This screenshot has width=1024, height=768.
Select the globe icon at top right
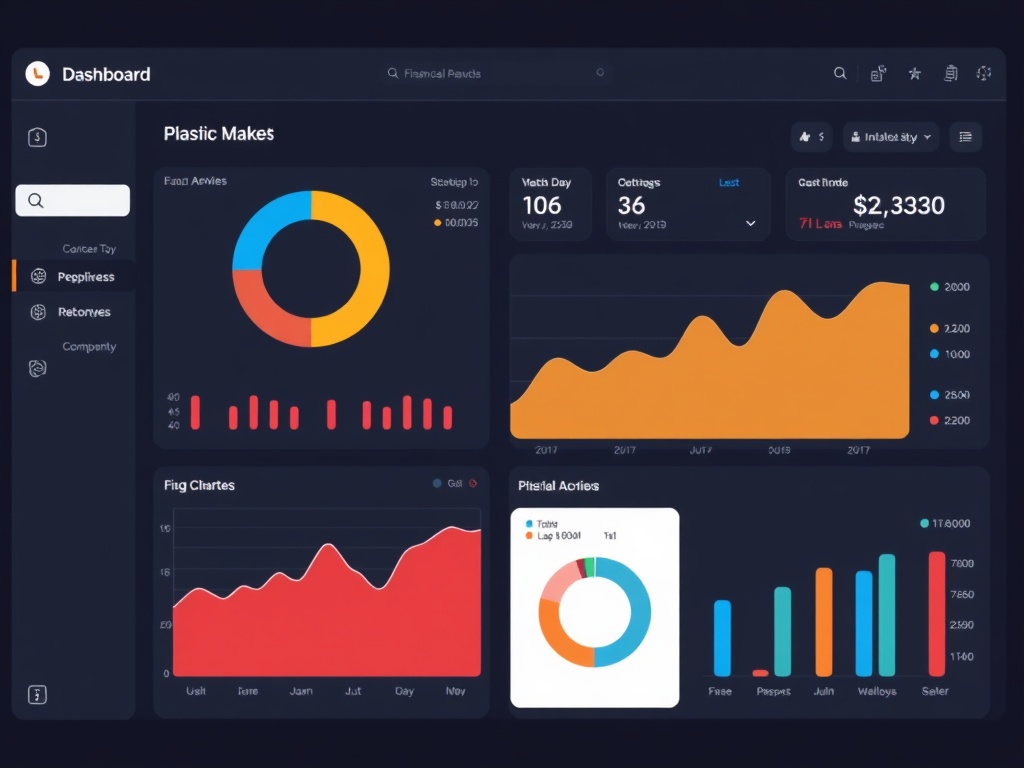pyautogui.click(x=984, y=74)
